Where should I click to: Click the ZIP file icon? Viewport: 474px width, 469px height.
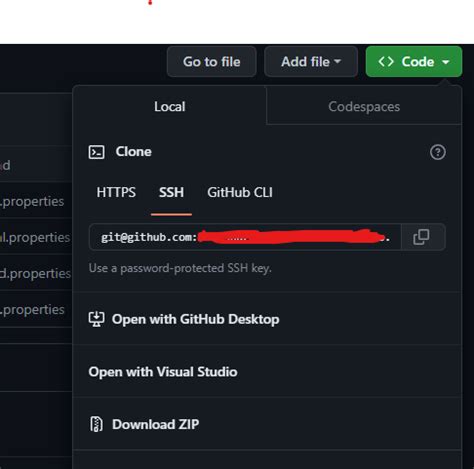96,424
